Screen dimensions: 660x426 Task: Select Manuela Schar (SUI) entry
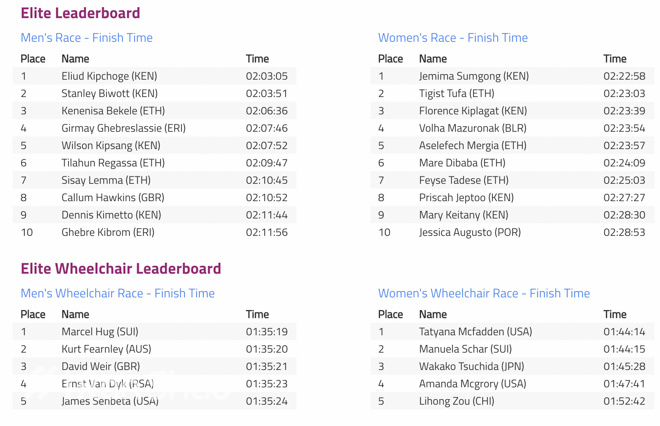(465, 349)
